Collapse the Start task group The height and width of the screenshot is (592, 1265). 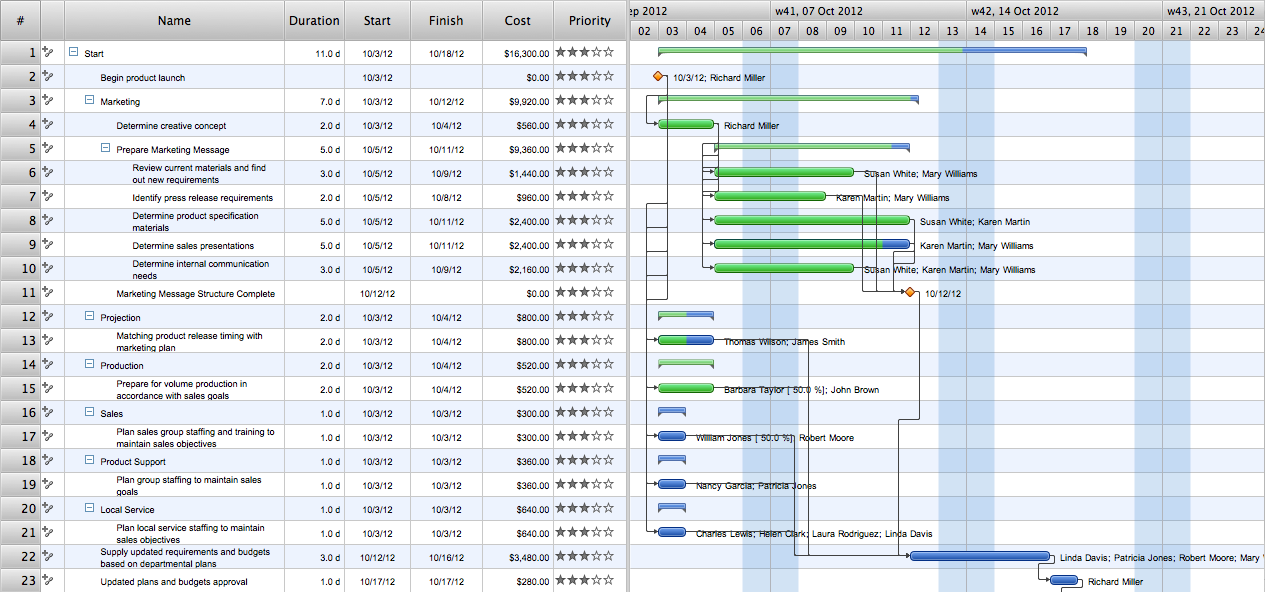(74, 53)
